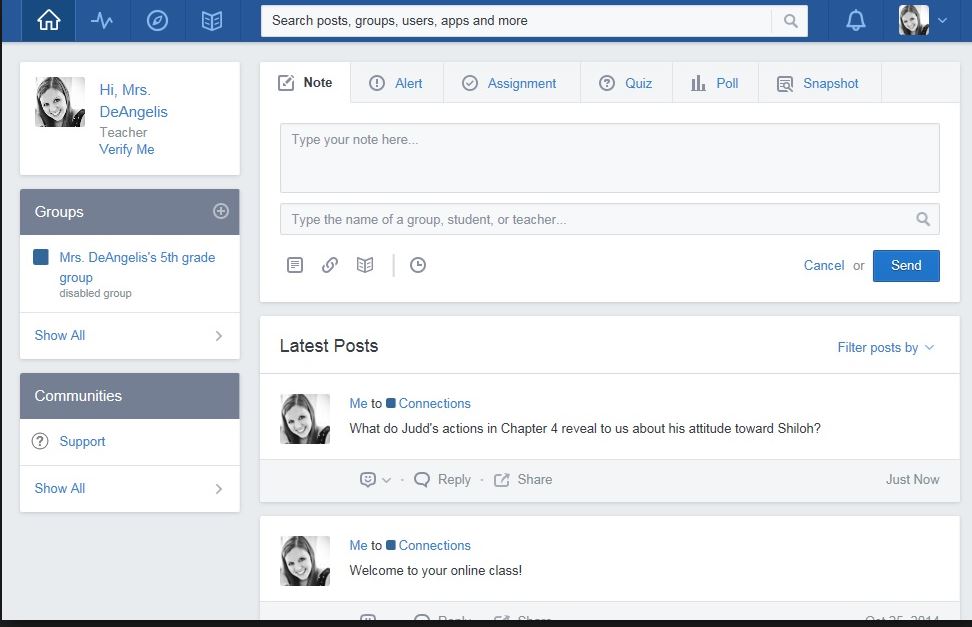The image size is (972, 627).
Task: Open the Progress activity pulse icon
Action: pyautogui.click(x=102, y=20)
